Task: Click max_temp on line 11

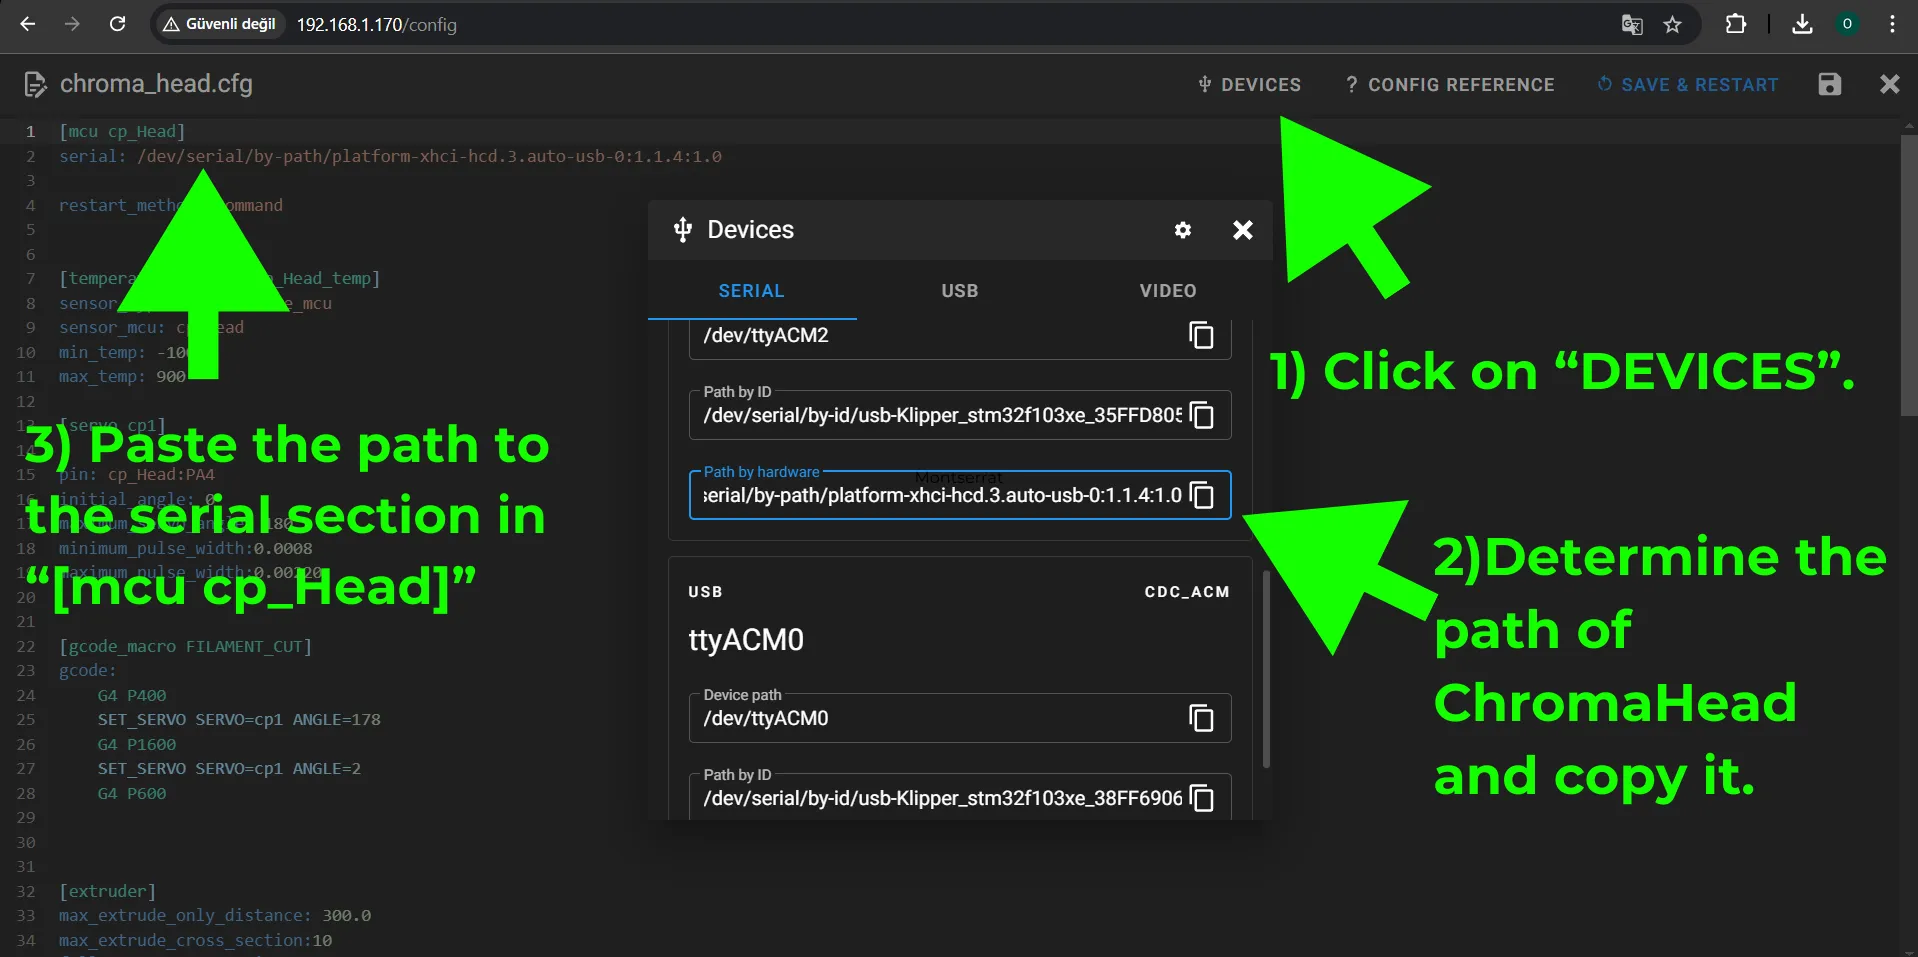Action: (122, 377)
